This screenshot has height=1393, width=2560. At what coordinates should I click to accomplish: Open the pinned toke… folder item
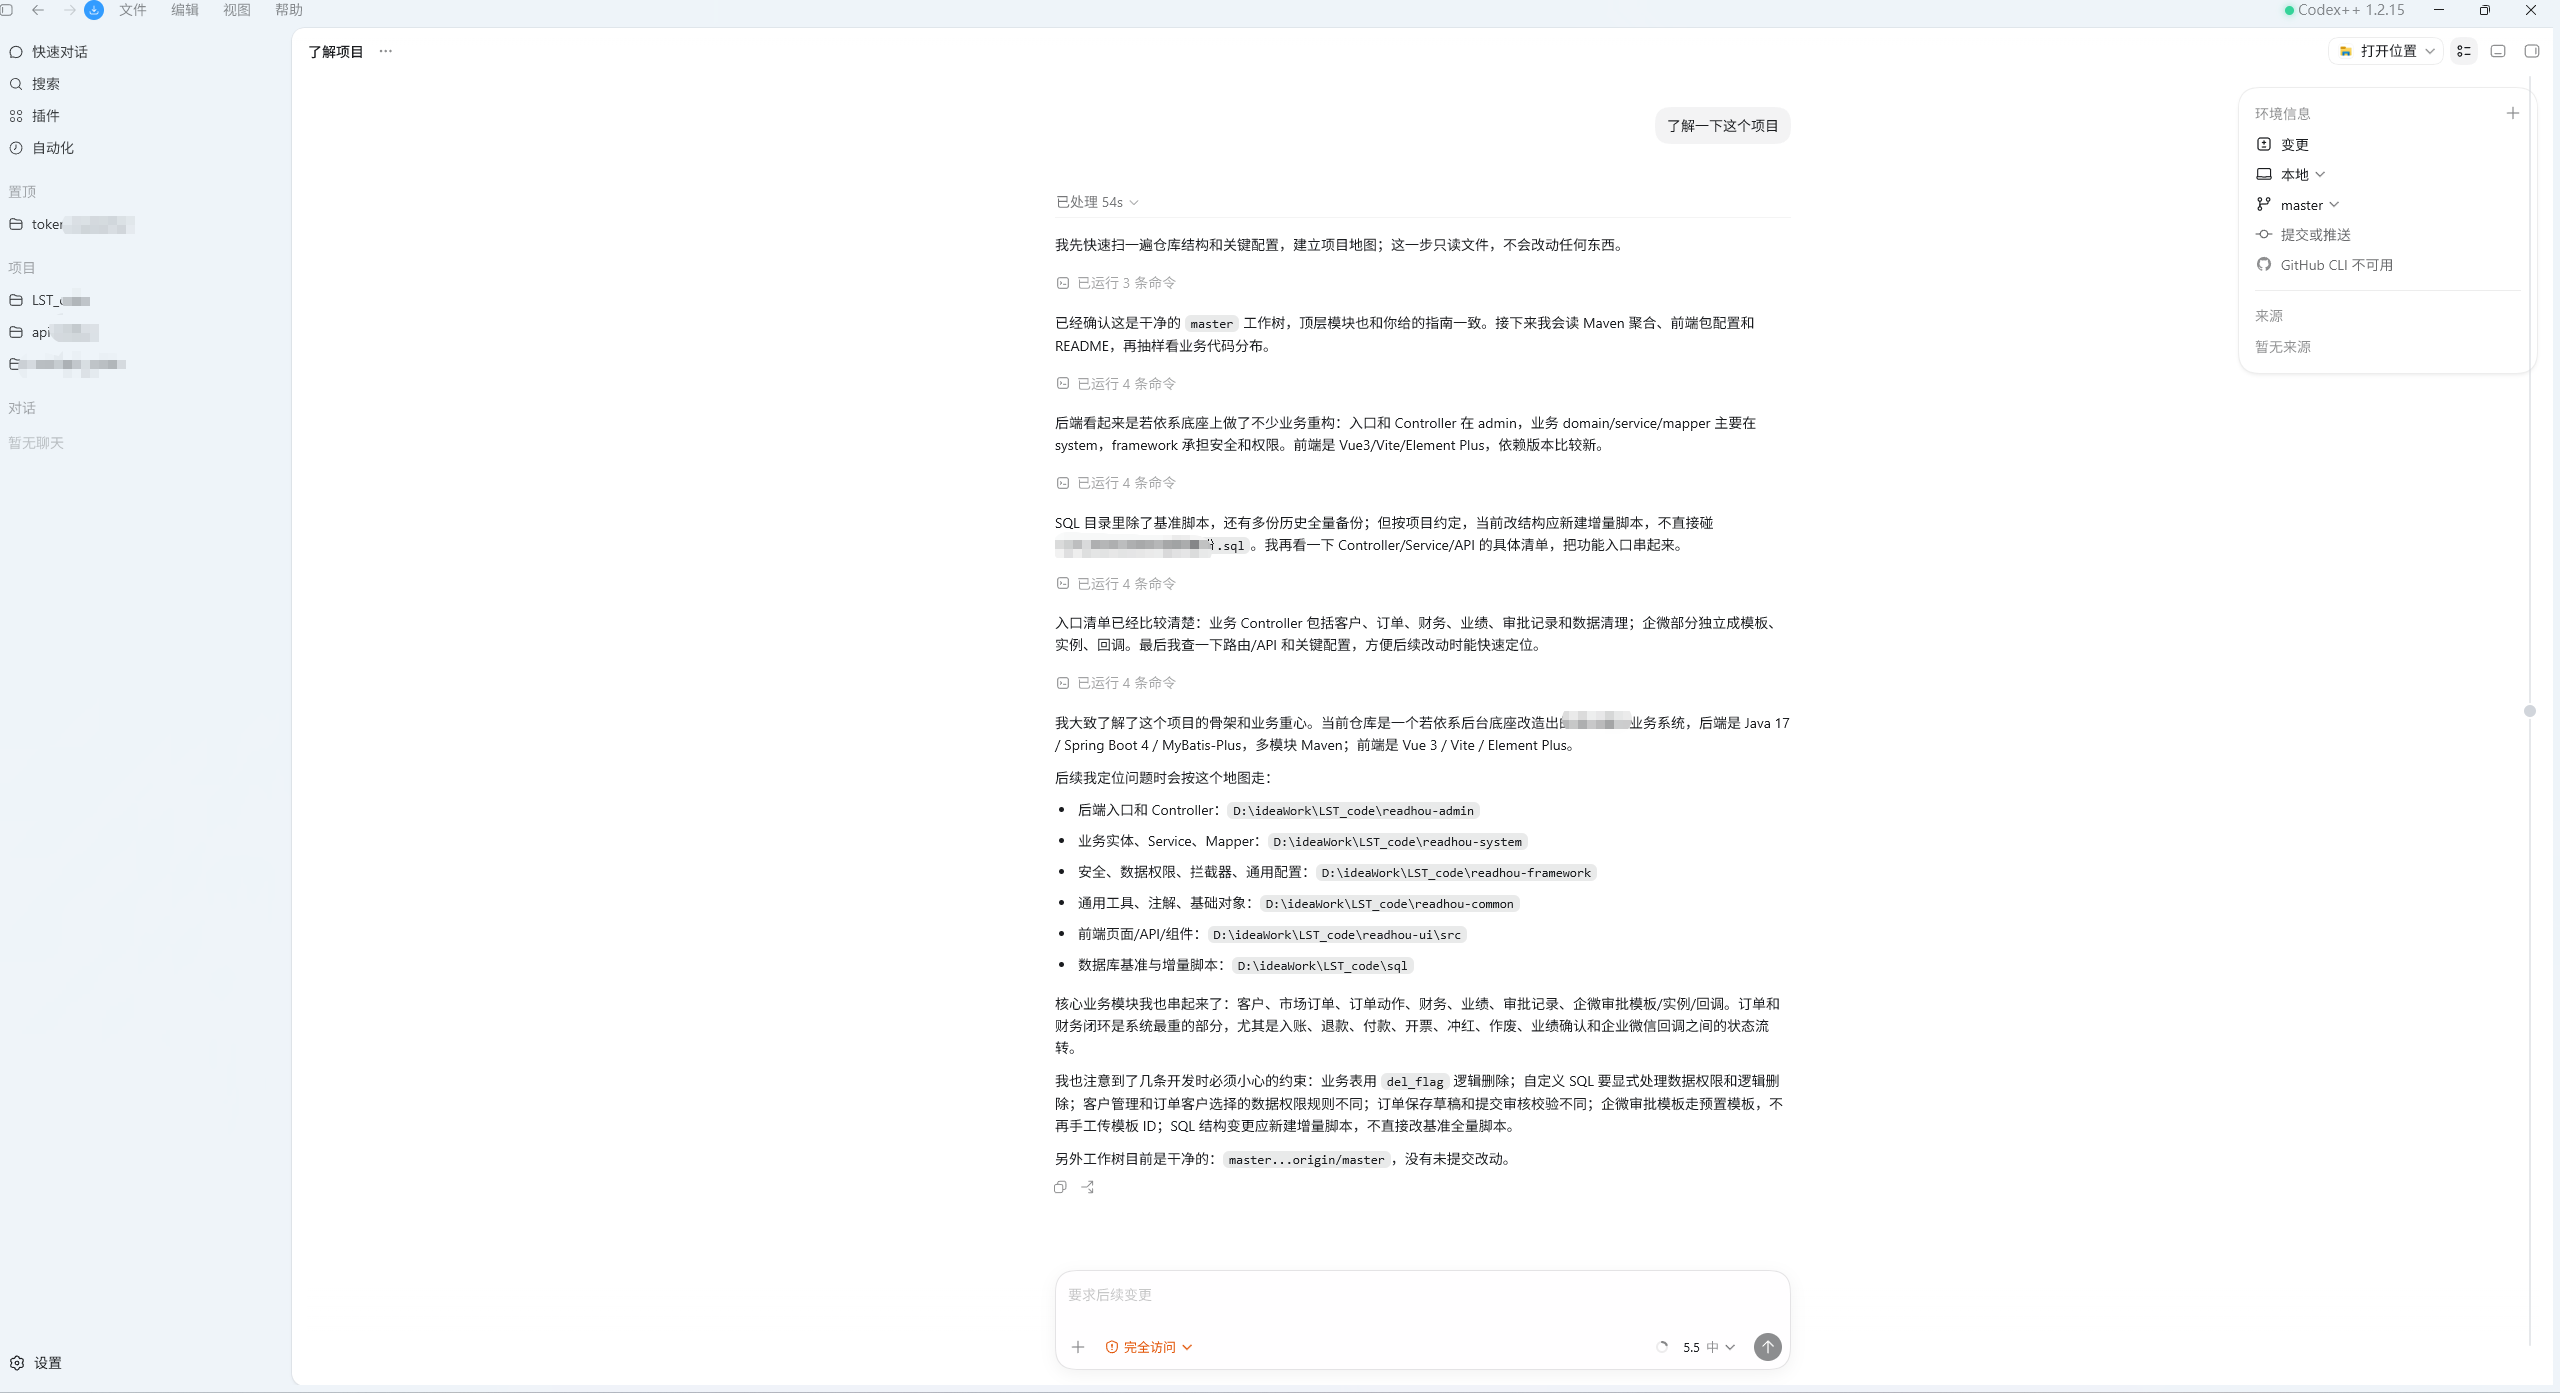coord(145,225)
